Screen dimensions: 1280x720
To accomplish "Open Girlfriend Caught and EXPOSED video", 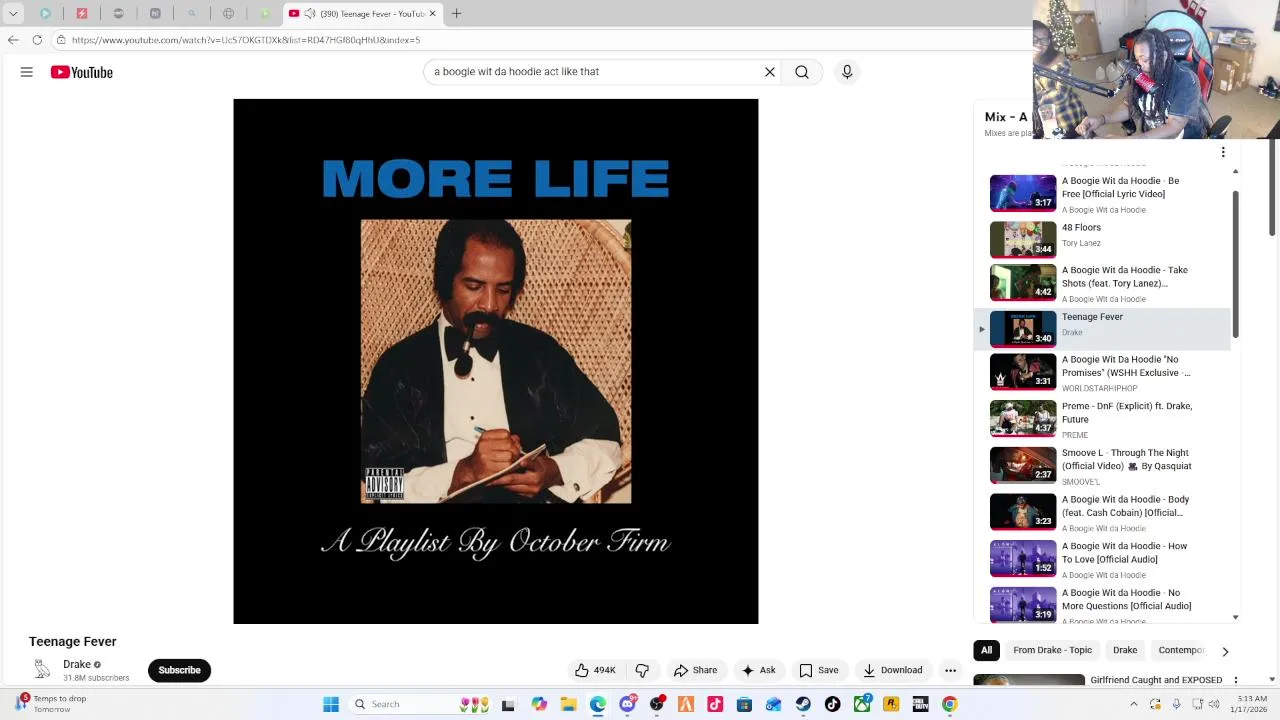I will click(x=1156, y=680).
